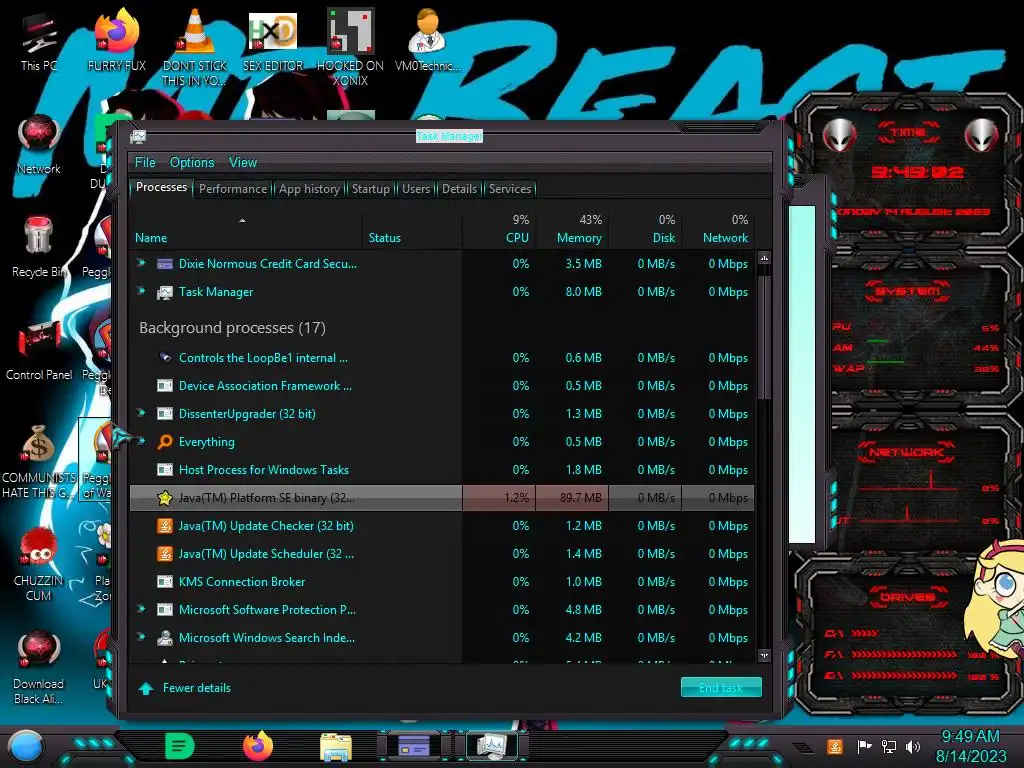Select the KMS Connection Broker row

point(442,581)
